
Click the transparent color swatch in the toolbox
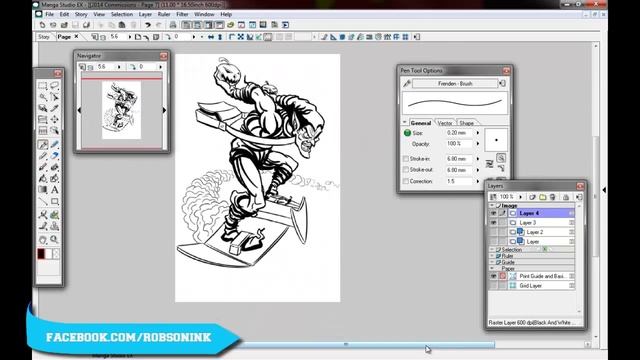coord(56,253)
